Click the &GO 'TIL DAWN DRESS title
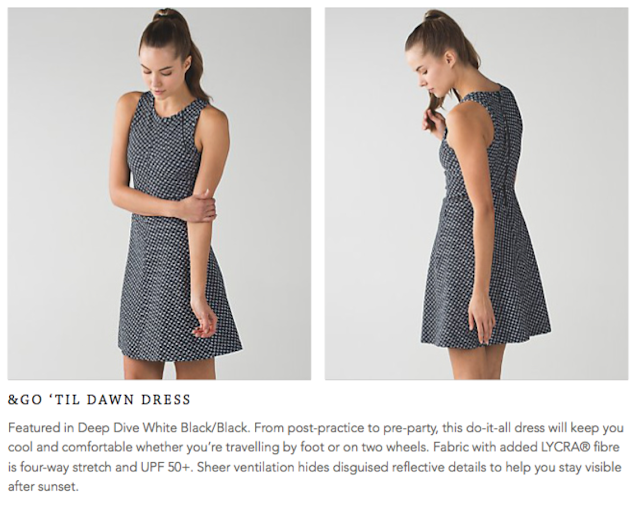This screenshot has height=508, width=640. [99, 400]
